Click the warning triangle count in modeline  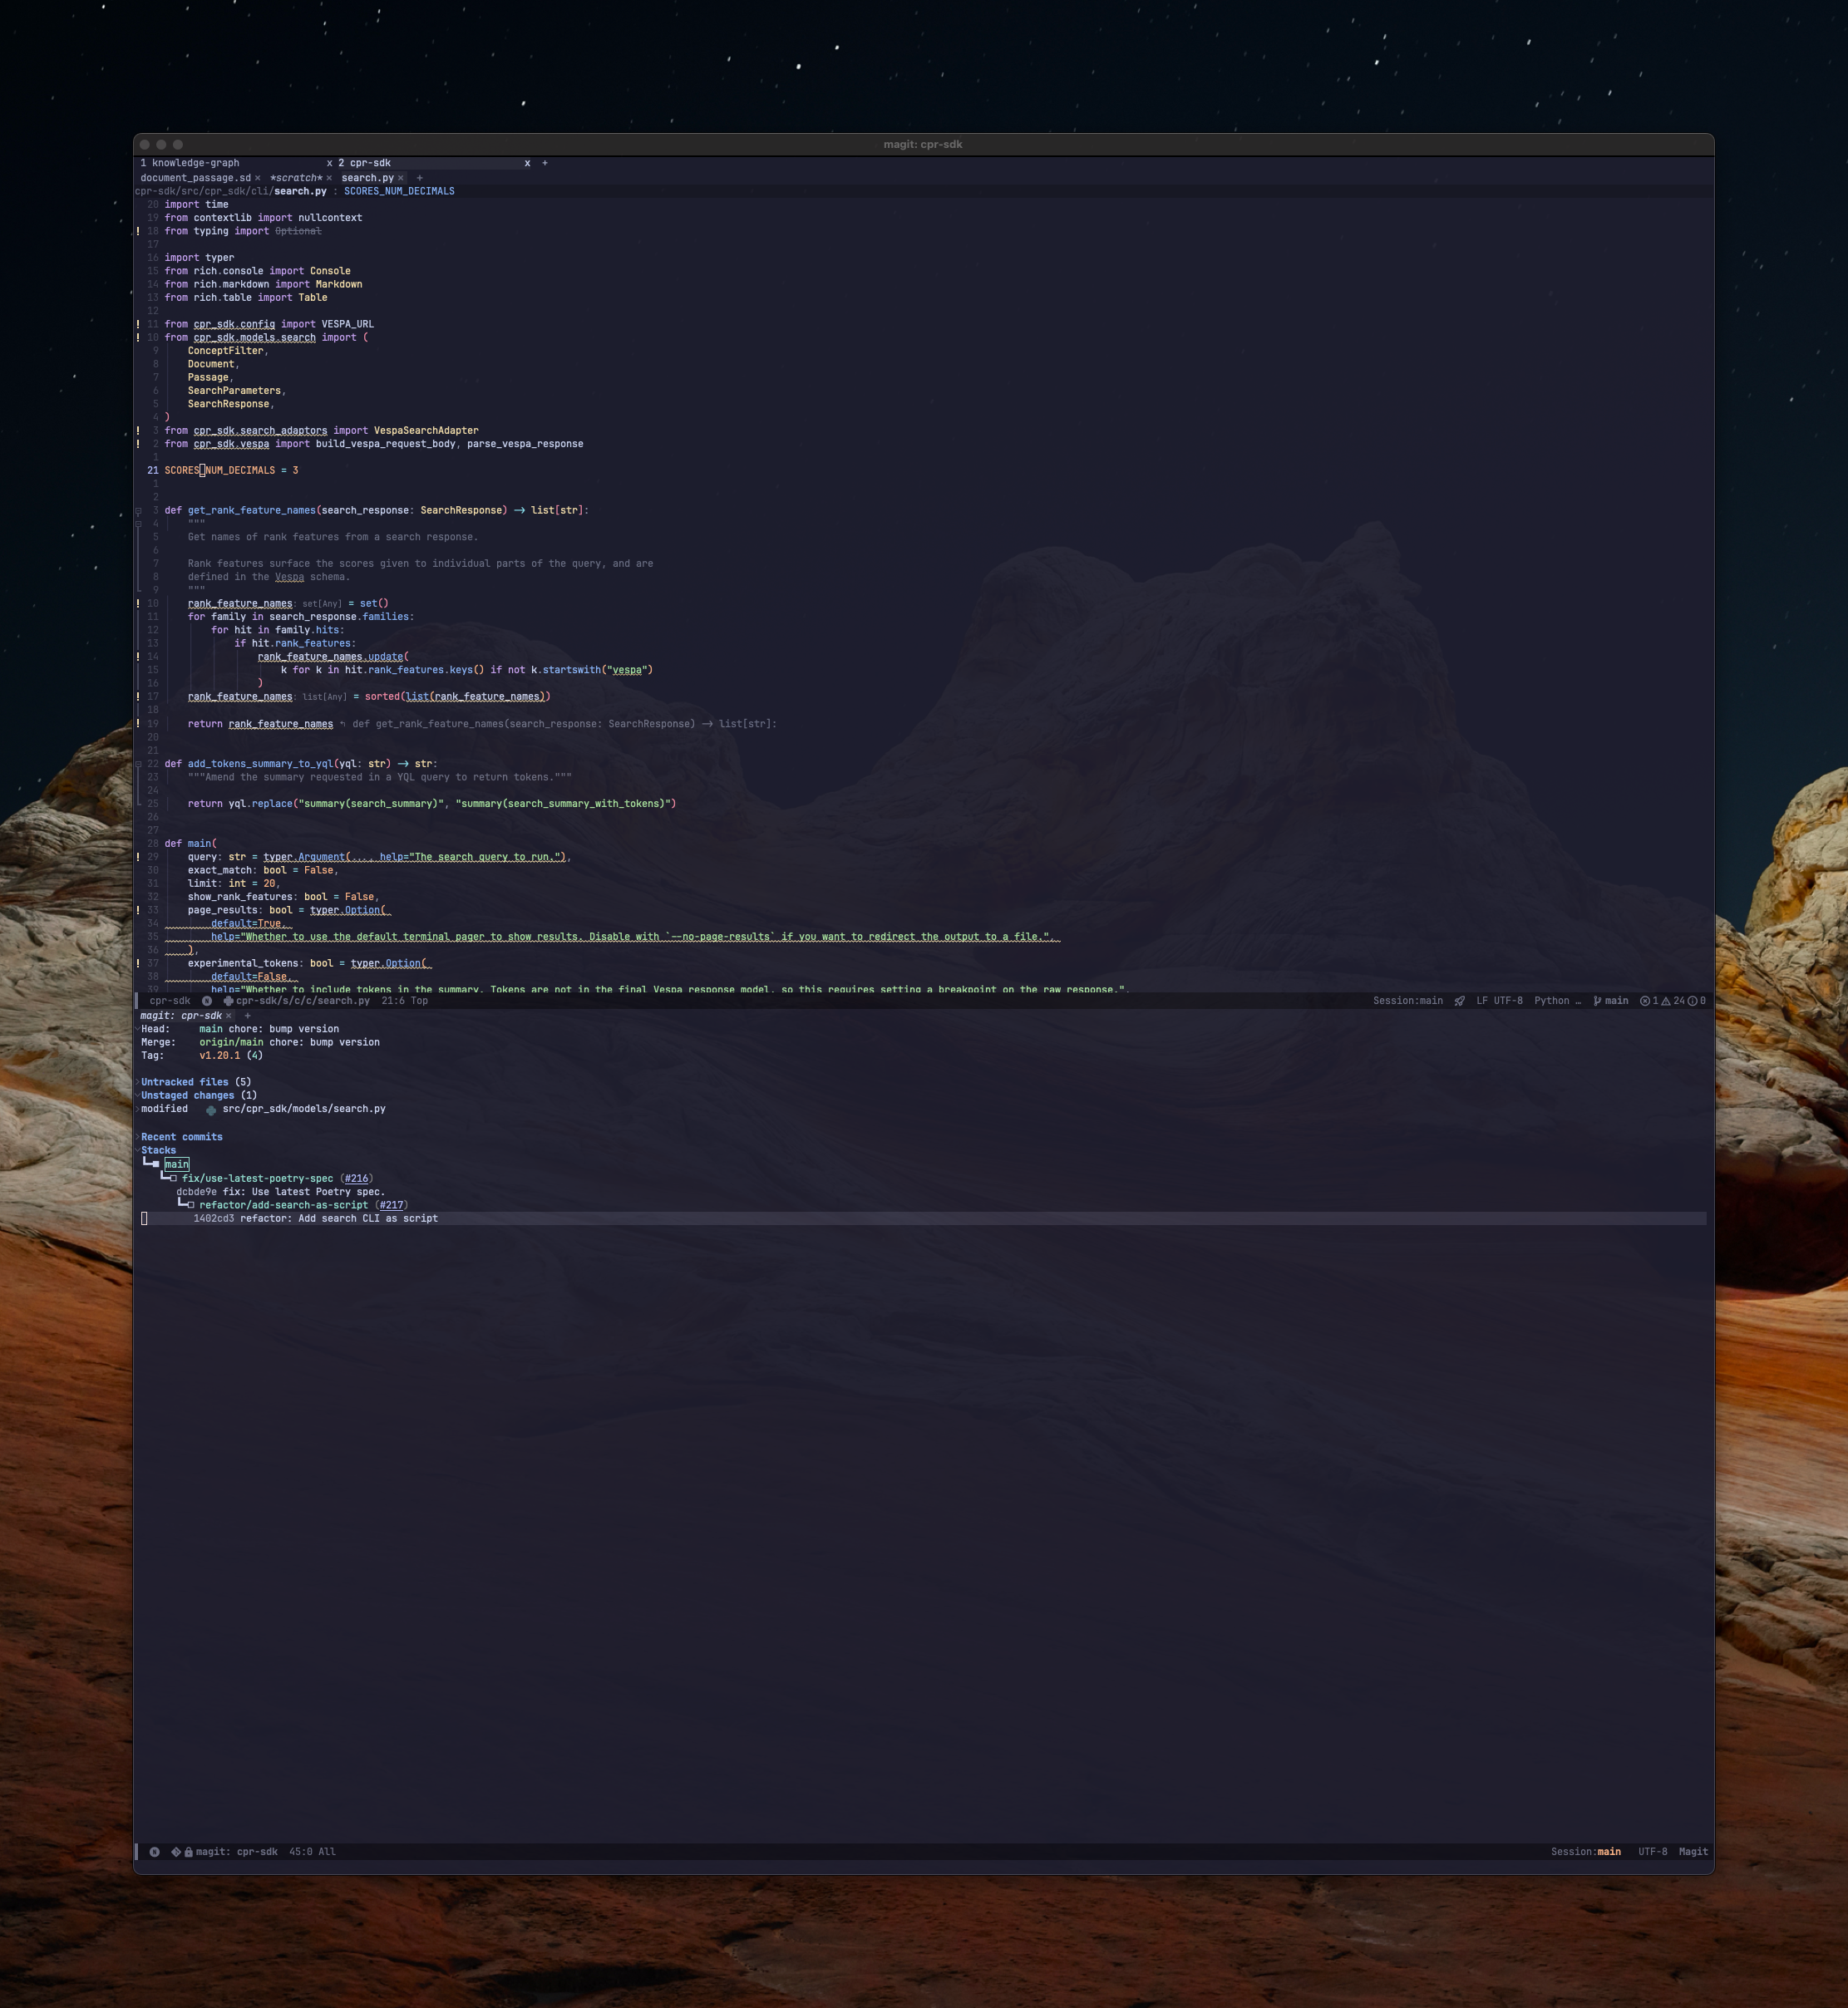[1666, 1001]
